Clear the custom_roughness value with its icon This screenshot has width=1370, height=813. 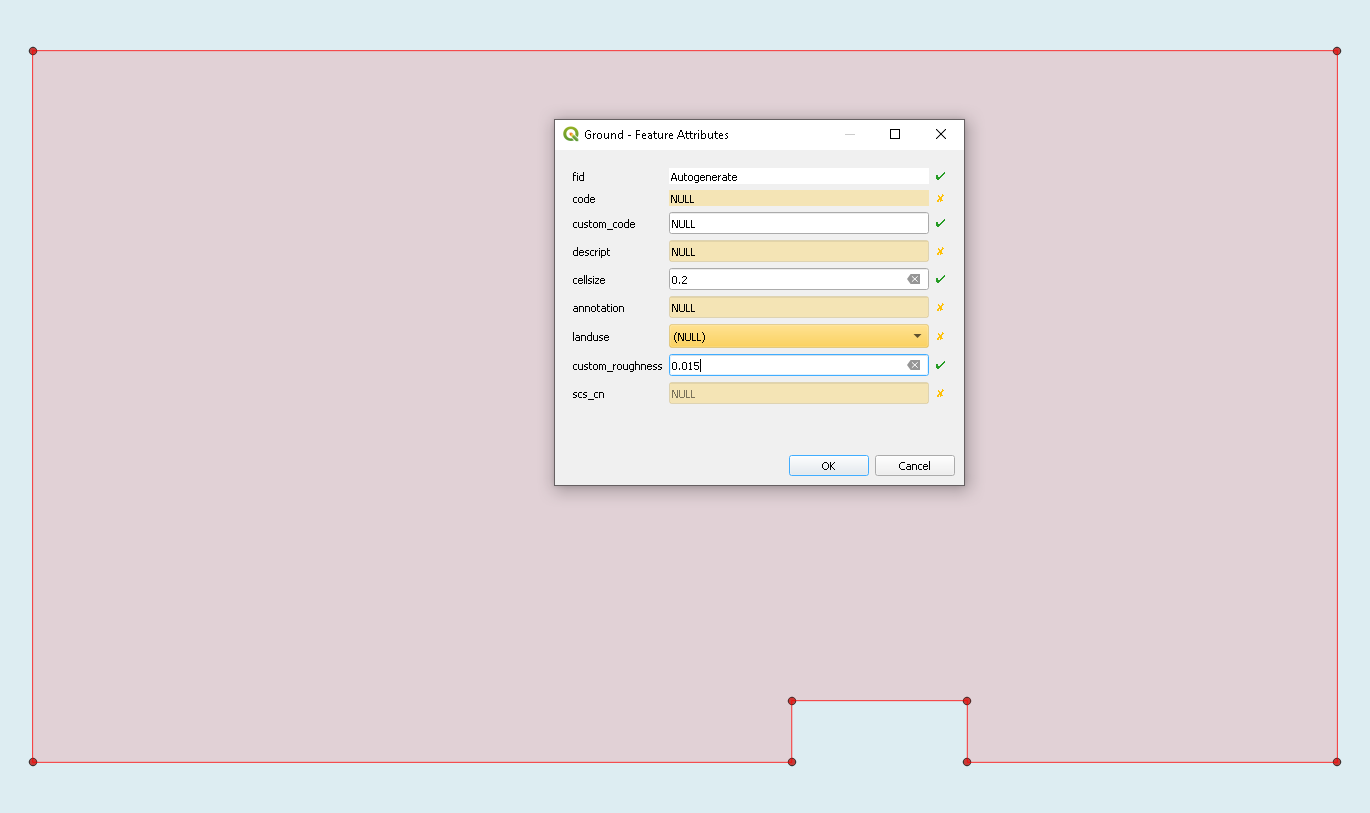913,366
